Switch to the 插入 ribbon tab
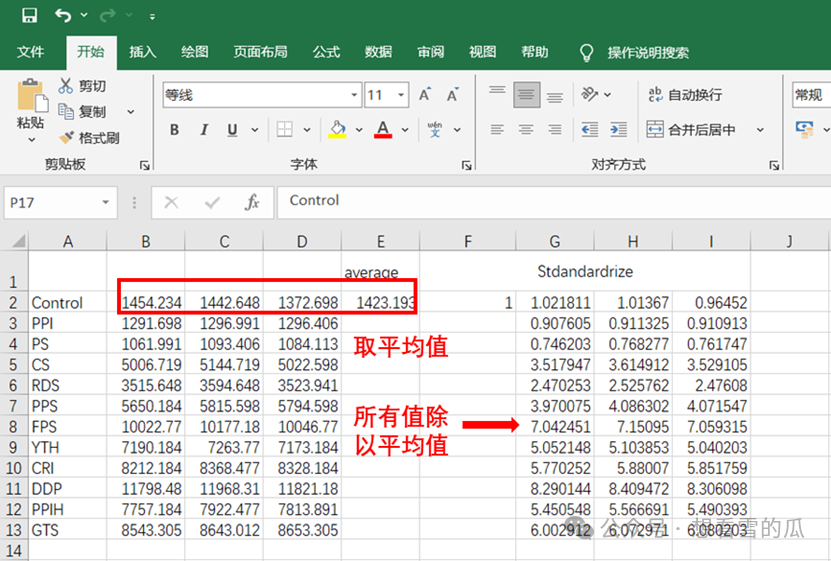 tap(143, 52)
